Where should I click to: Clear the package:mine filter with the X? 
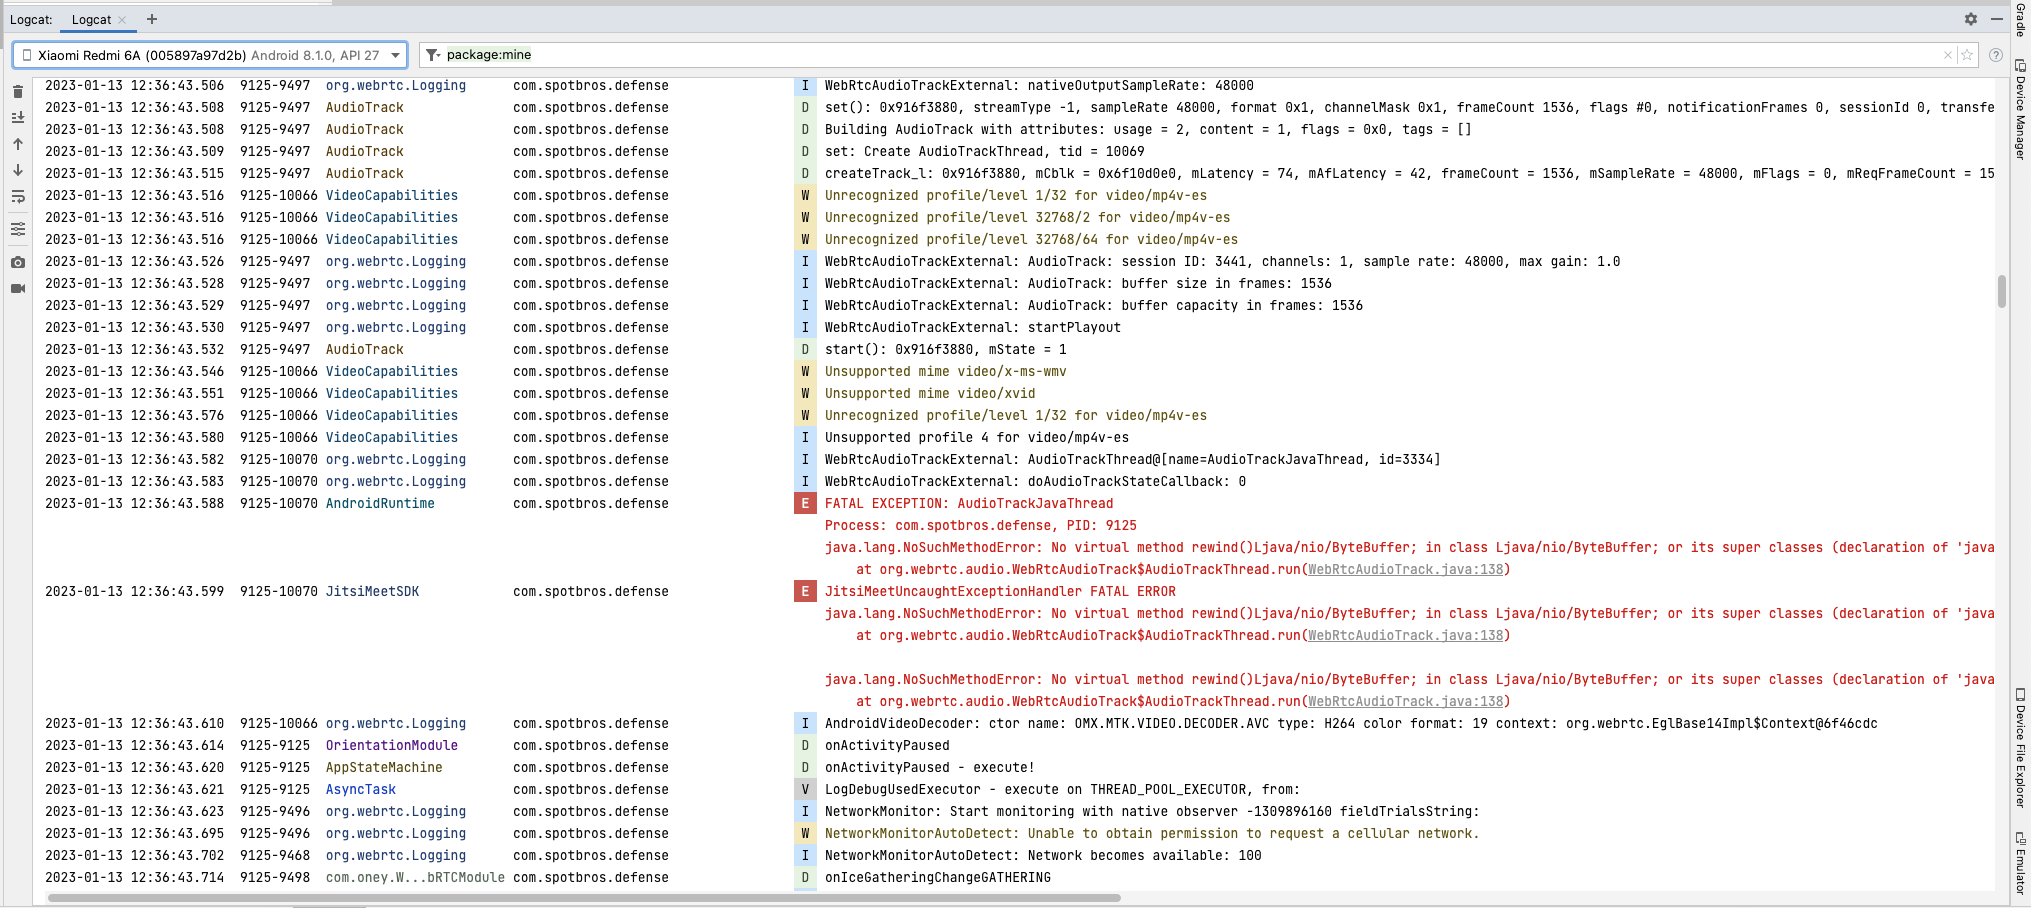pos(1946,55)
